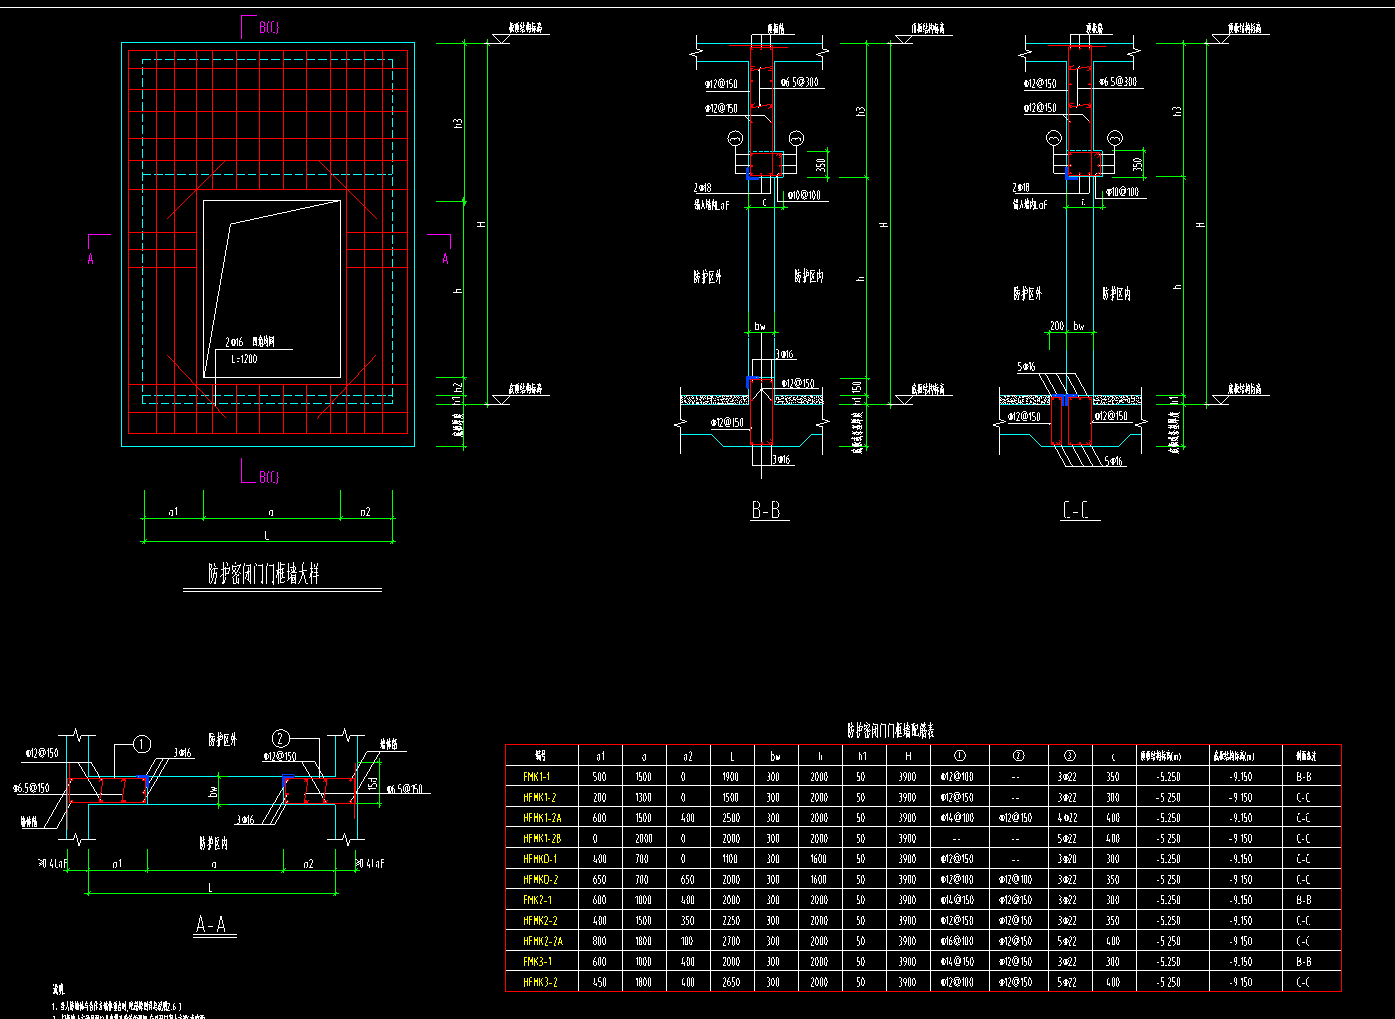This screenshot has height=1019, width=1395.
Task: Select the FMK1-1 row label in the table
Action: (536, 777)
